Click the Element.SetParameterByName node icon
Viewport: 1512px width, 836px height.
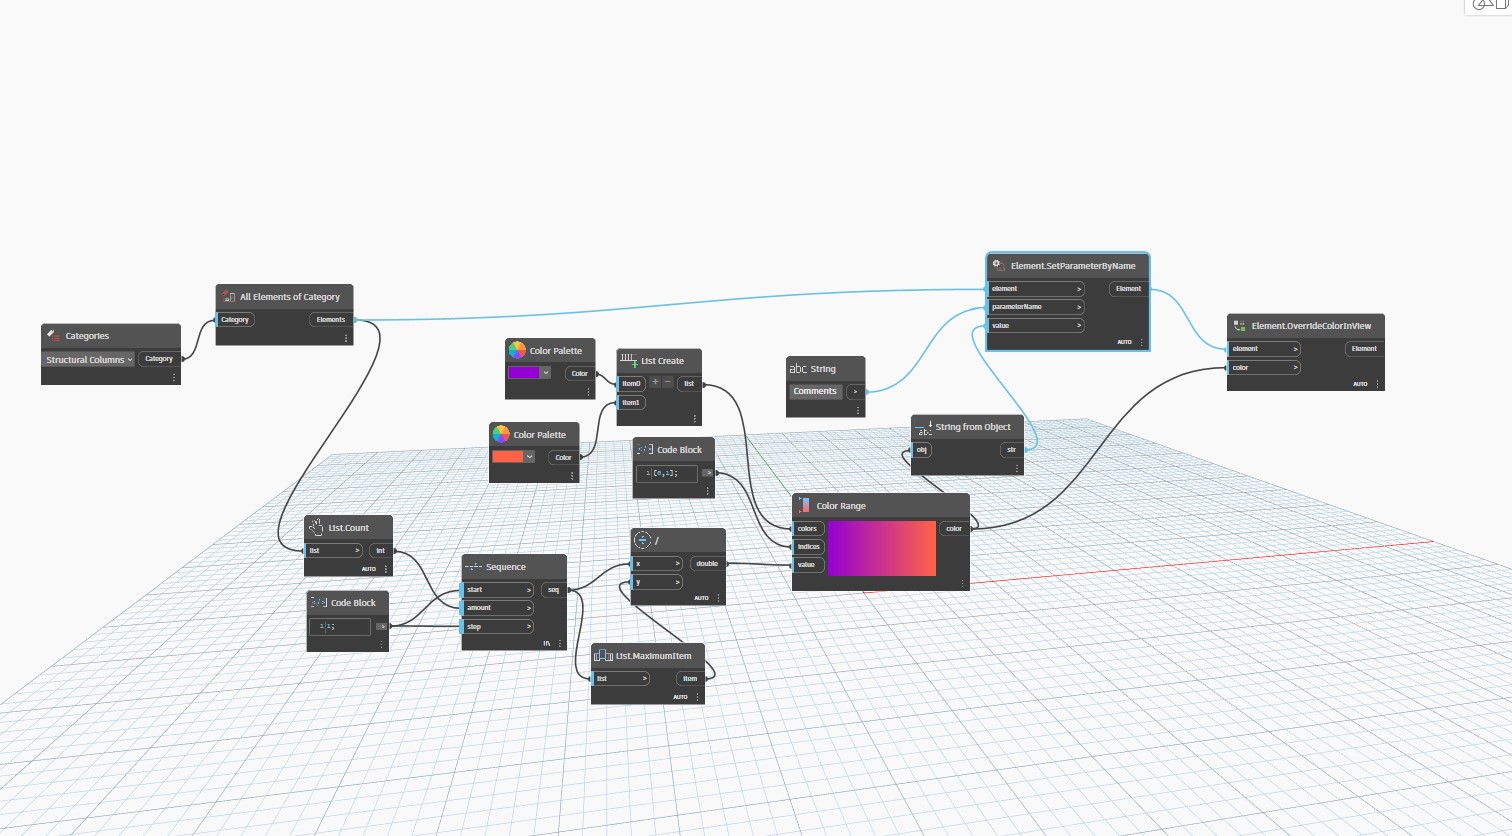point(998,266)
